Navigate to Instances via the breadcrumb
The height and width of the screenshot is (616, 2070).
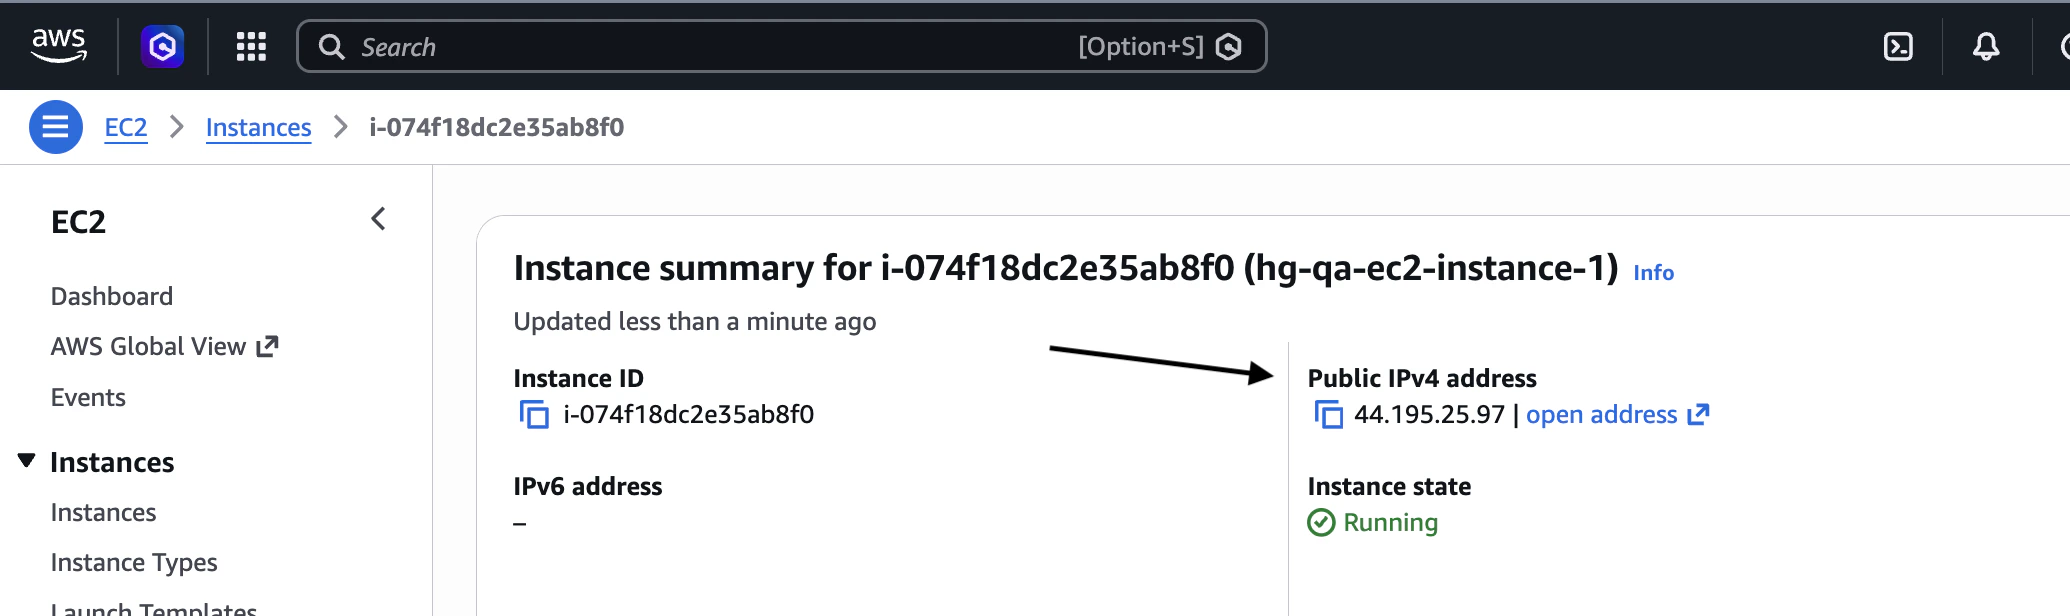coord(258,127)
